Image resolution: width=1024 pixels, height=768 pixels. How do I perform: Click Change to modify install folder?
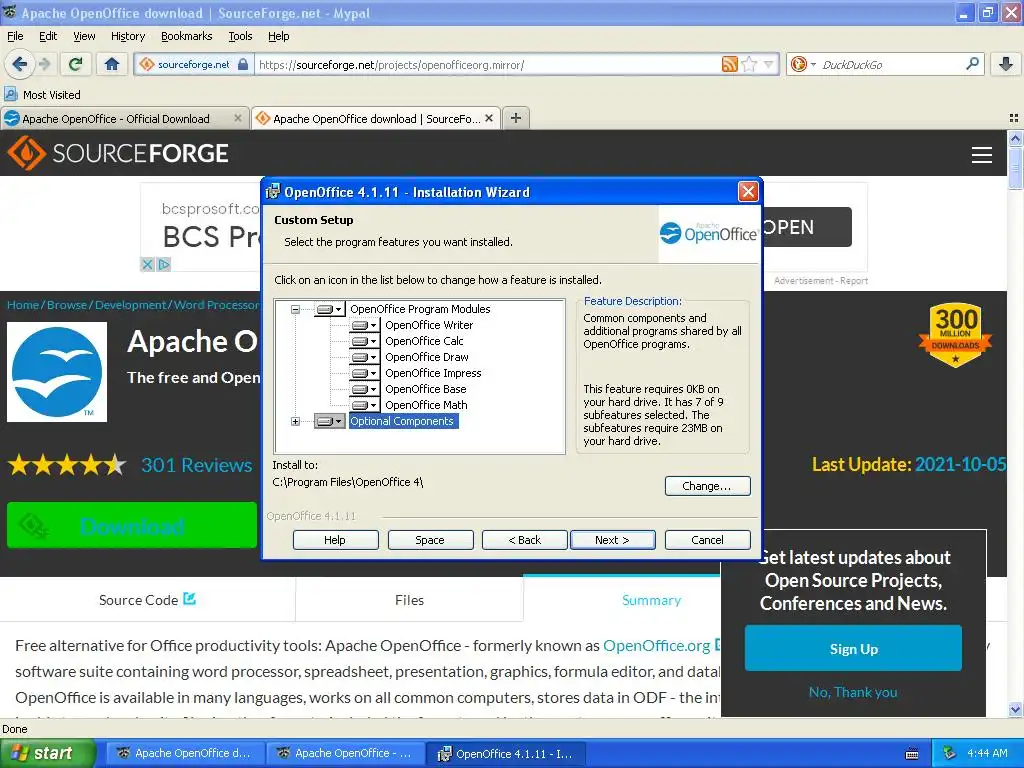(x=707, y=486)
